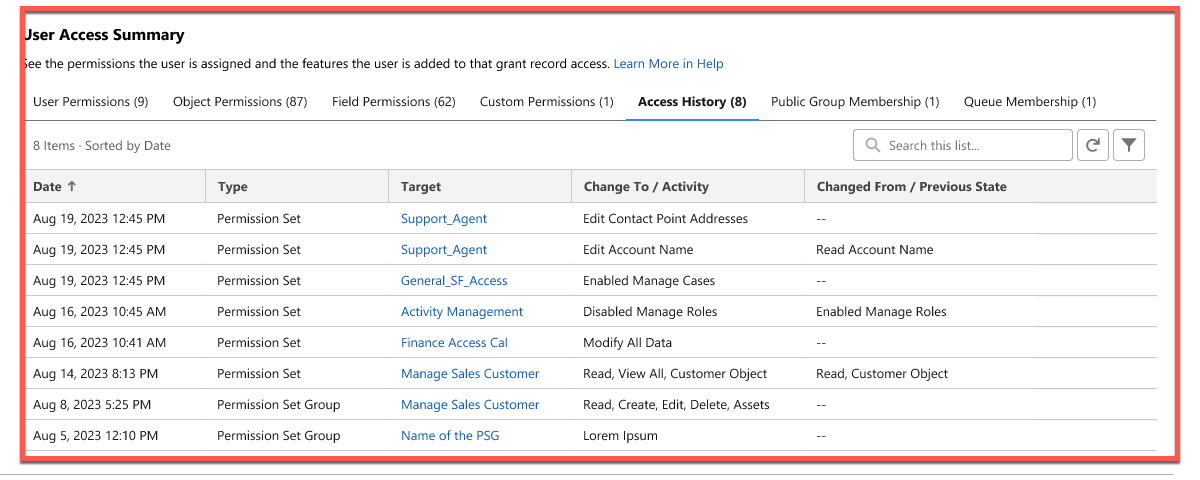View the Queue Membership tab

tap(1030, 102)
